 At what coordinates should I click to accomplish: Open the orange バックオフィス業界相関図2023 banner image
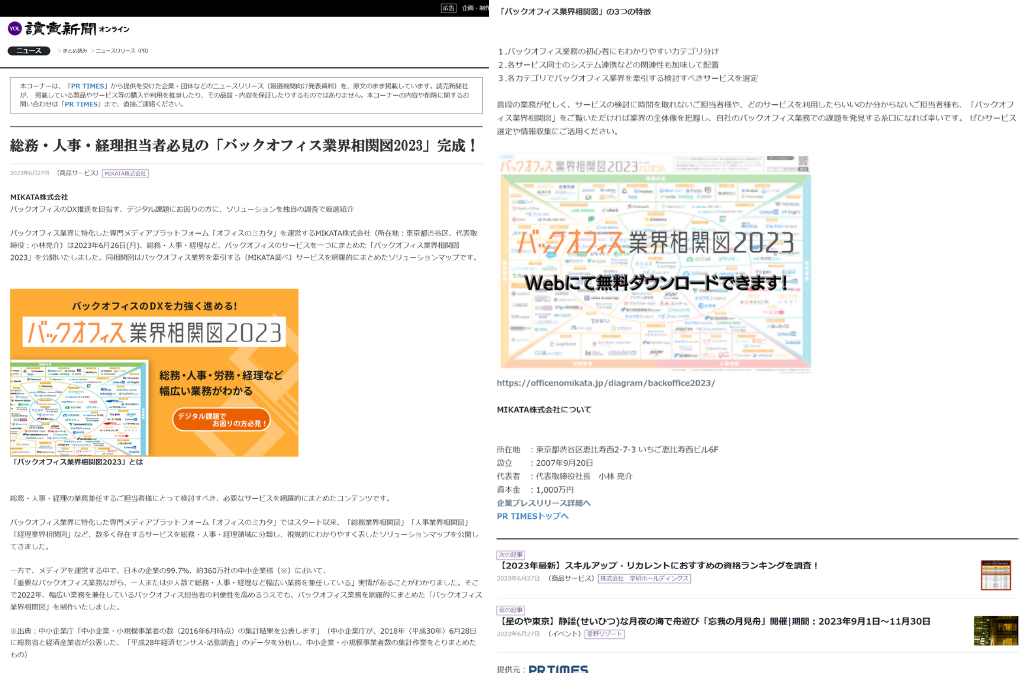tap(154, 373)
